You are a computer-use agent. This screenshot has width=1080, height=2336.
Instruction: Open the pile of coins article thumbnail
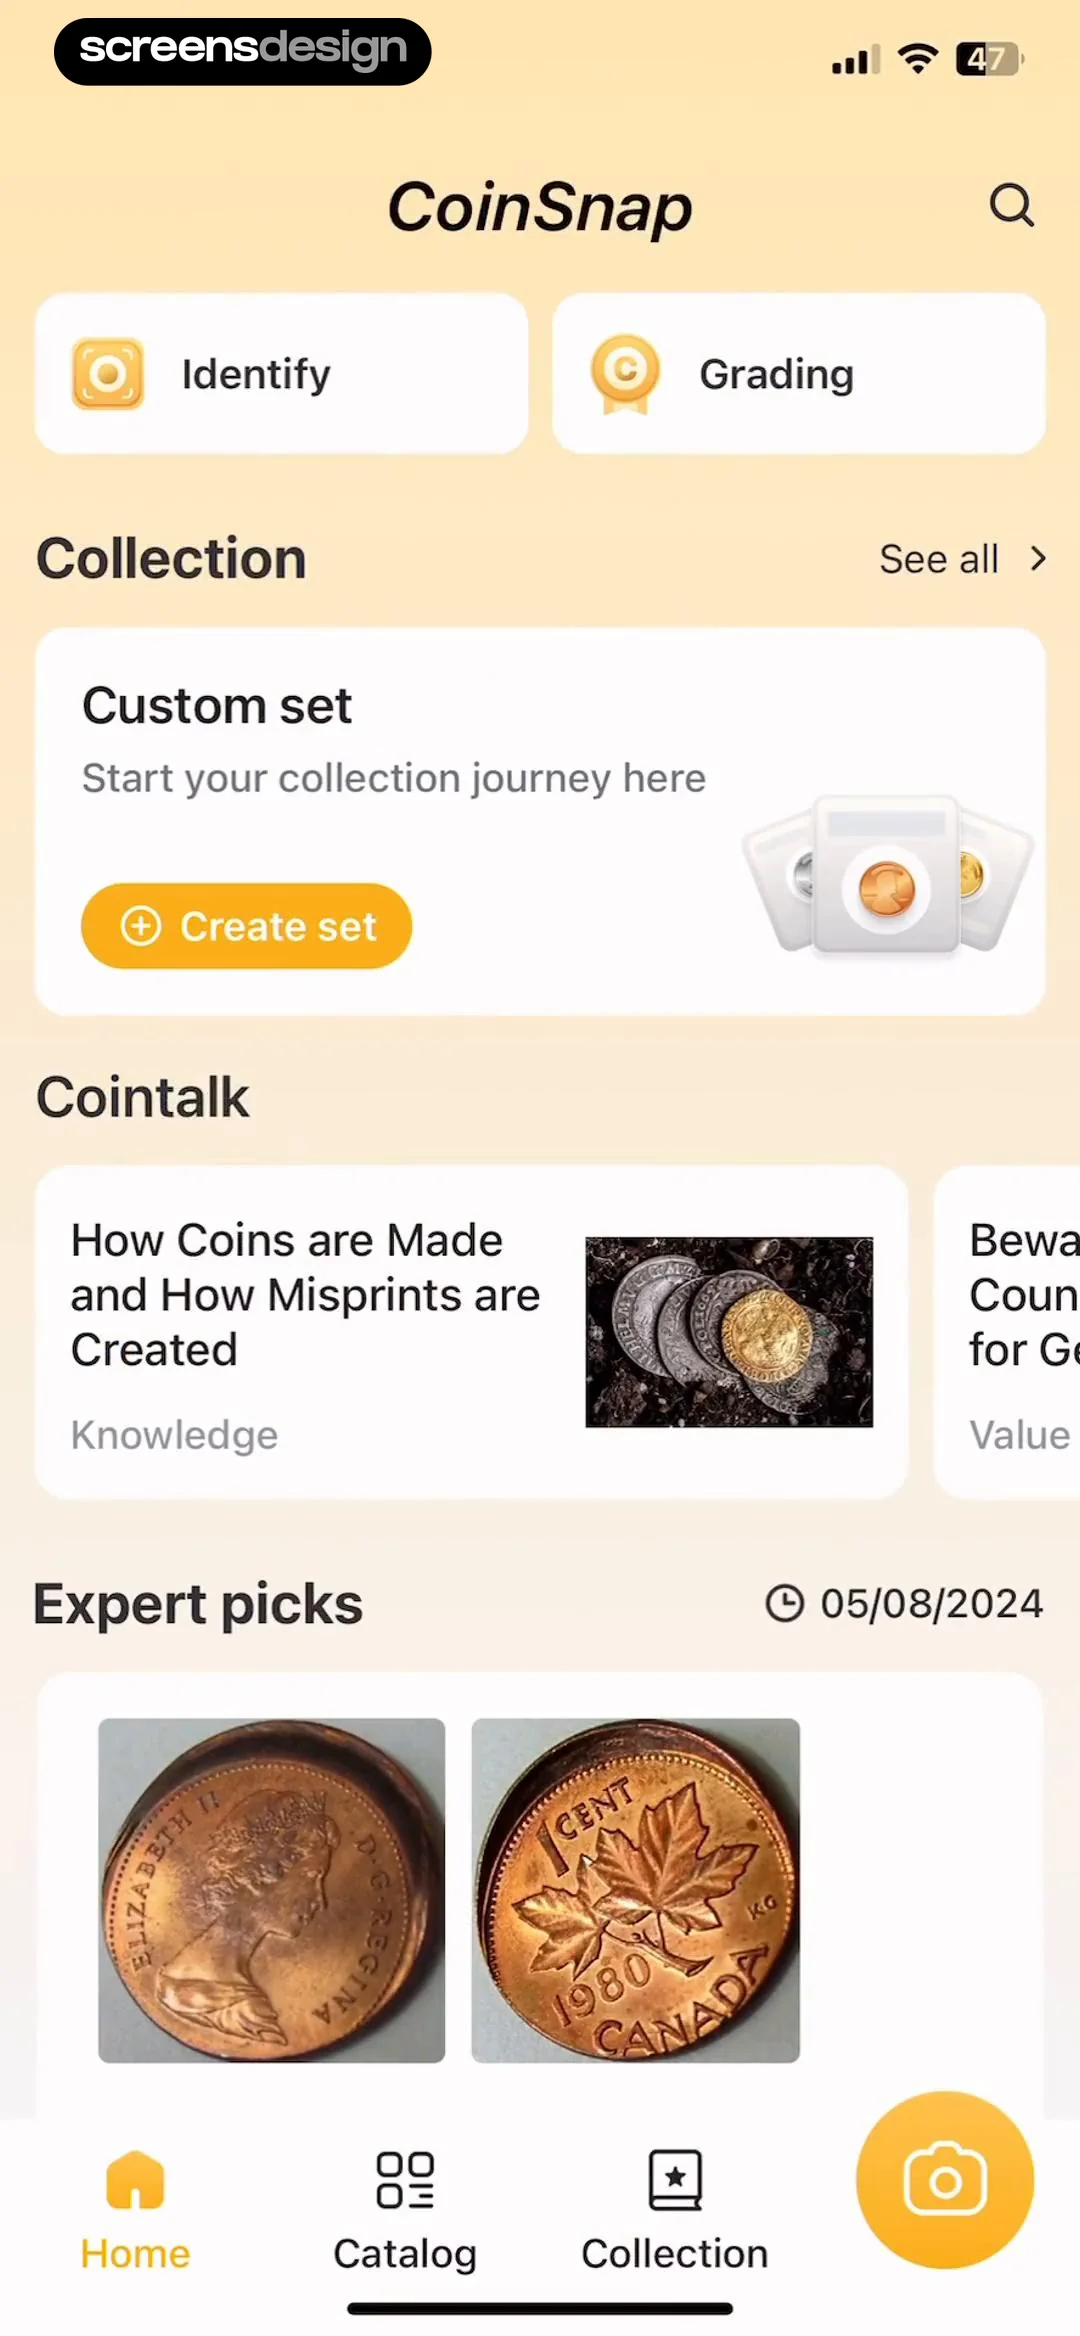pyautogui.click(x=729, y=1332)
